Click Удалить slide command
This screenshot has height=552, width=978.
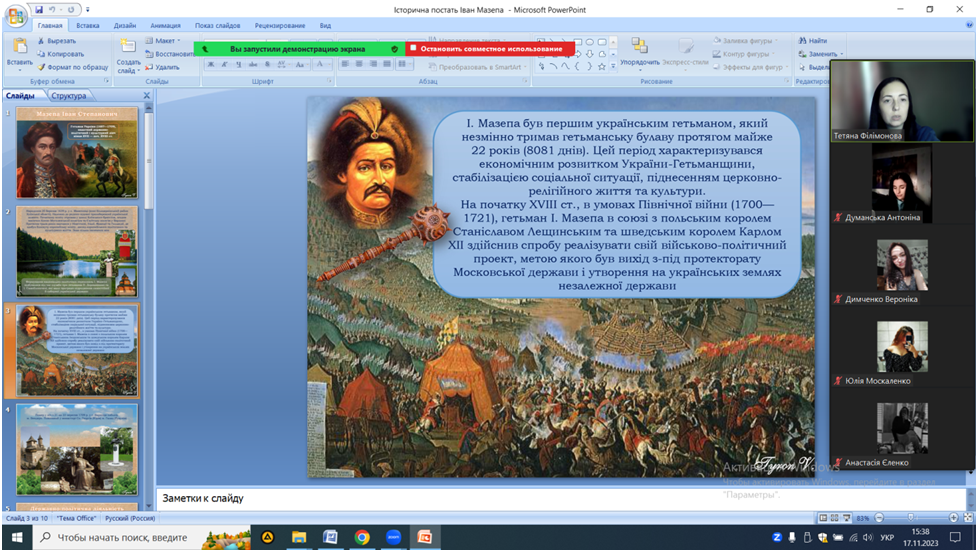(167, 67)
